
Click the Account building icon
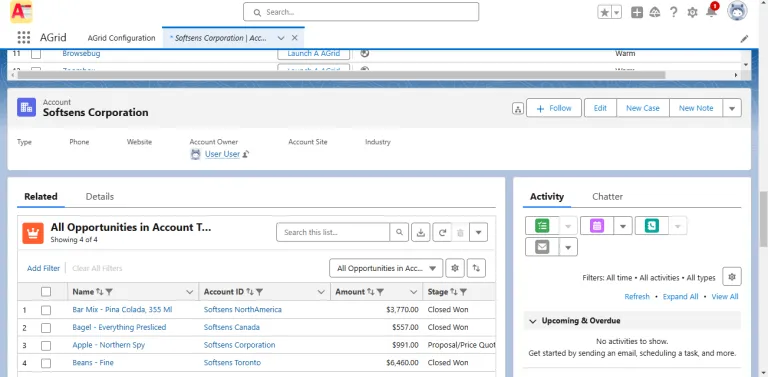(26, 107)
